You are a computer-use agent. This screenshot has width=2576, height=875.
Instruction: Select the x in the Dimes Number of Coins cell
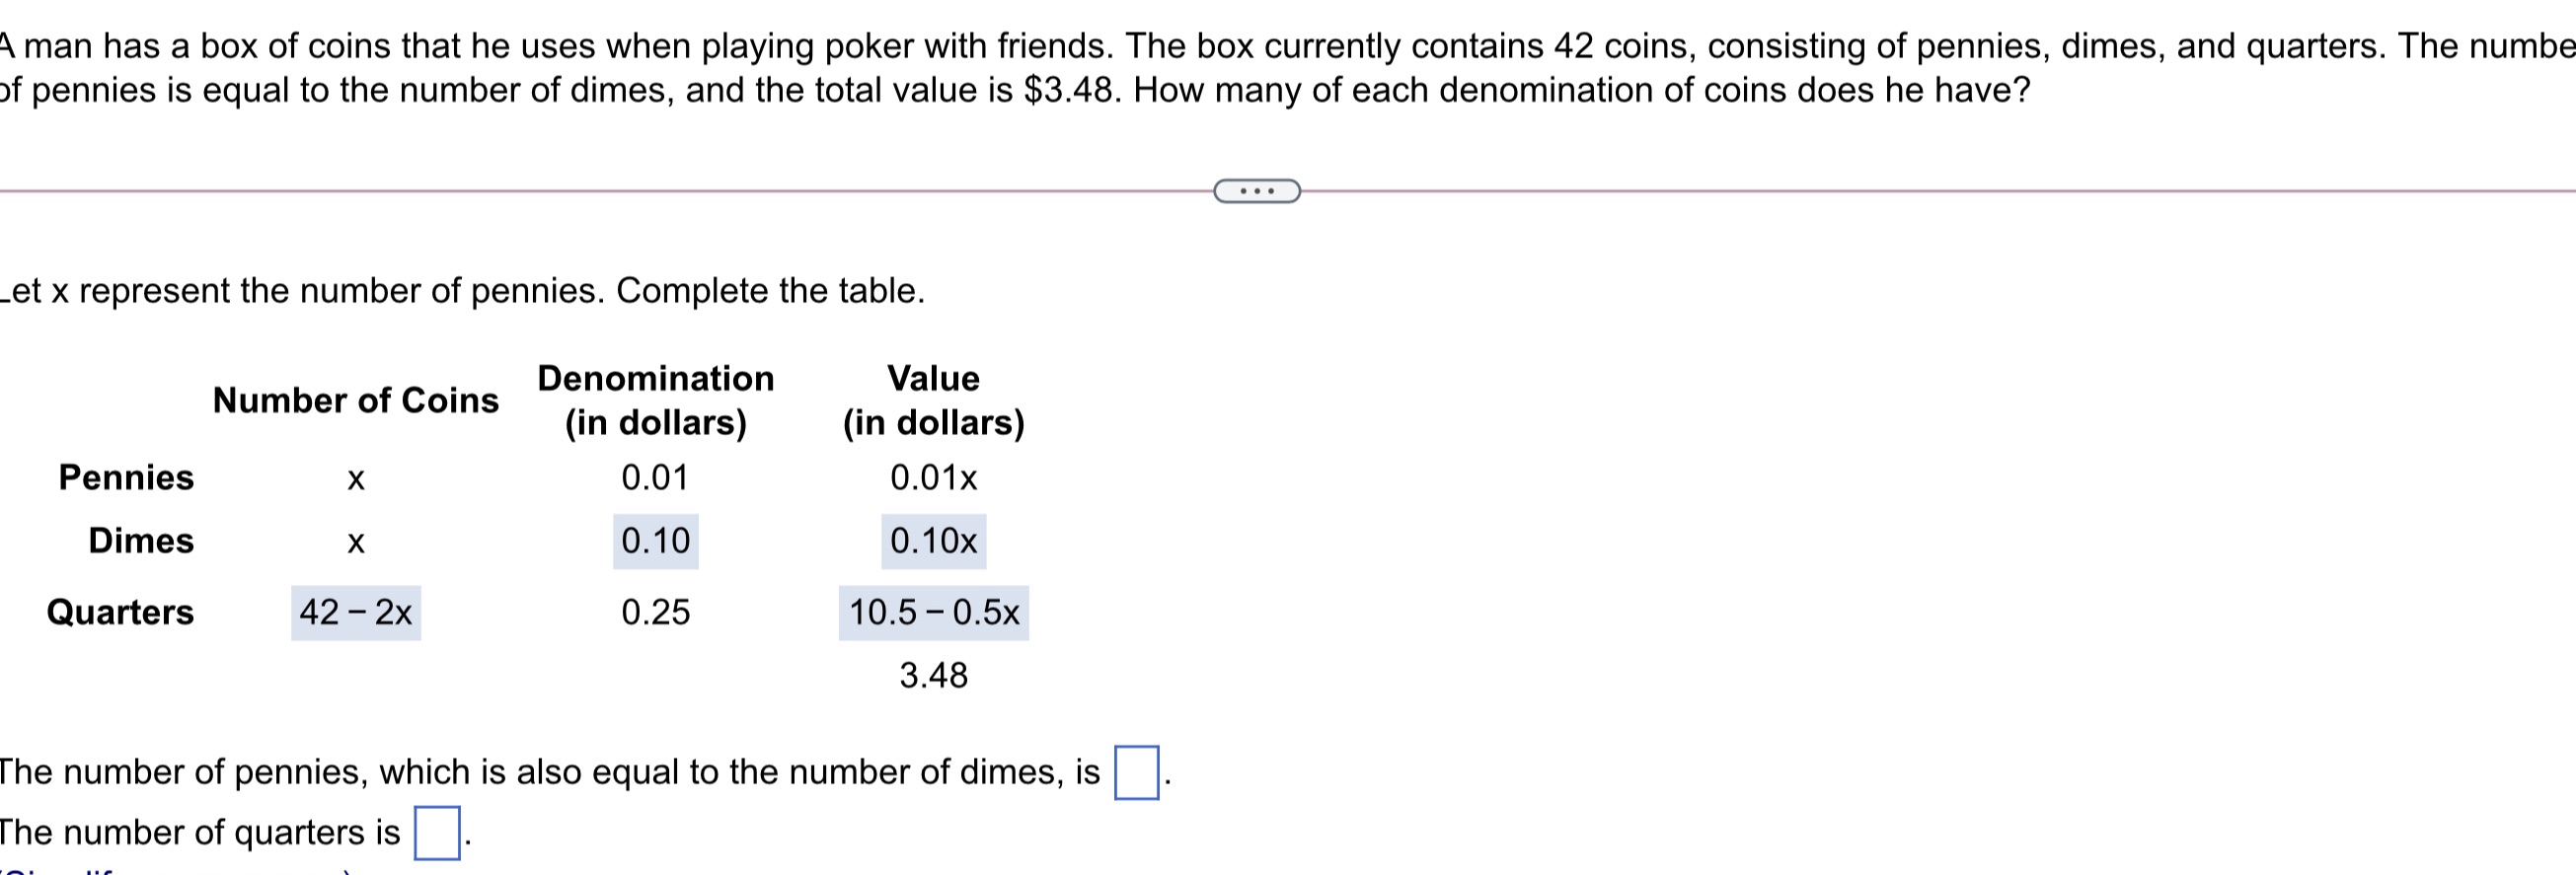point(355,541)
